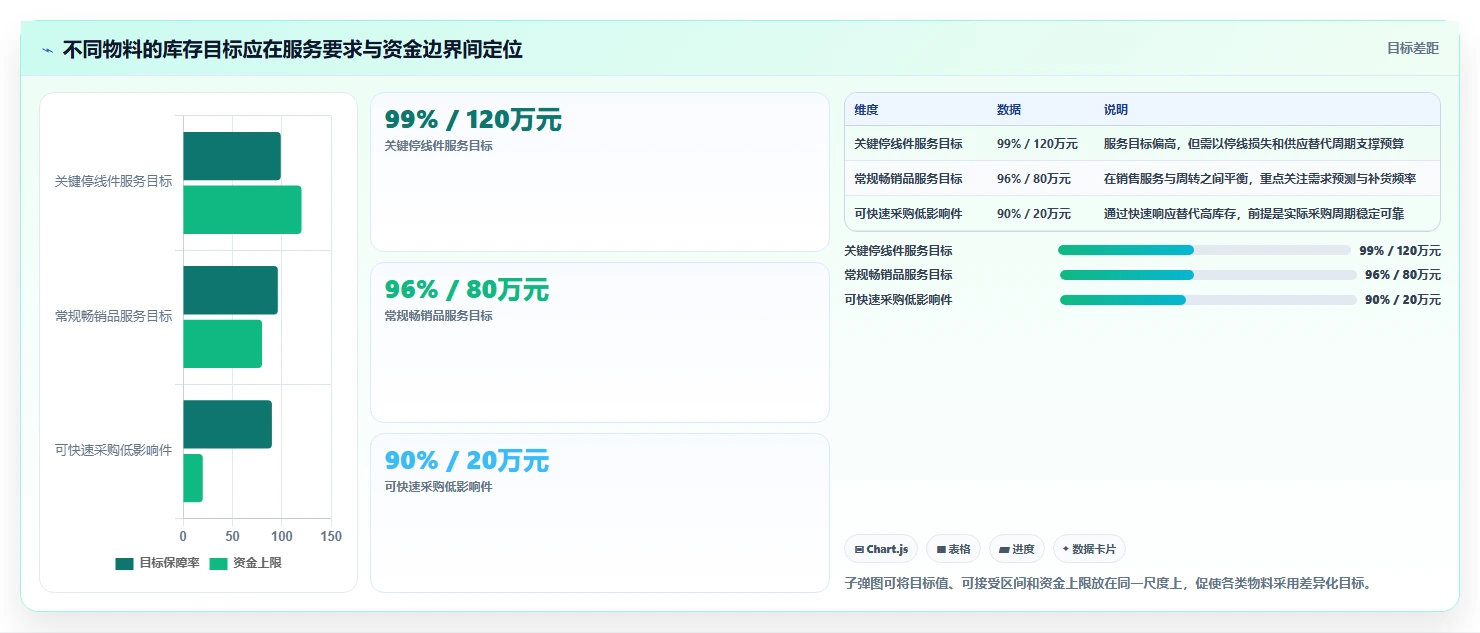The width and height of the screenshot is (1480, 633).
Task: Click progress row label 常规畅销品服务目标
Action: click(898, 275)
